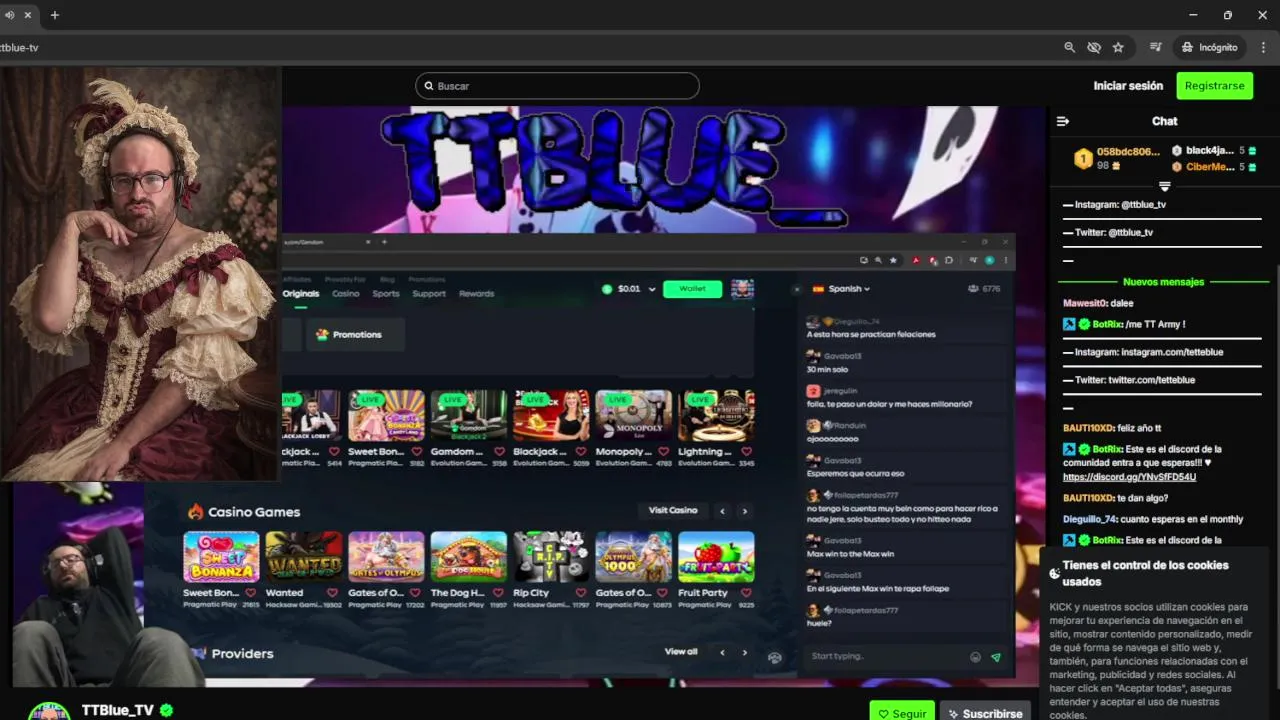Collapse the Kick chat panel icon

(1063, 121)
